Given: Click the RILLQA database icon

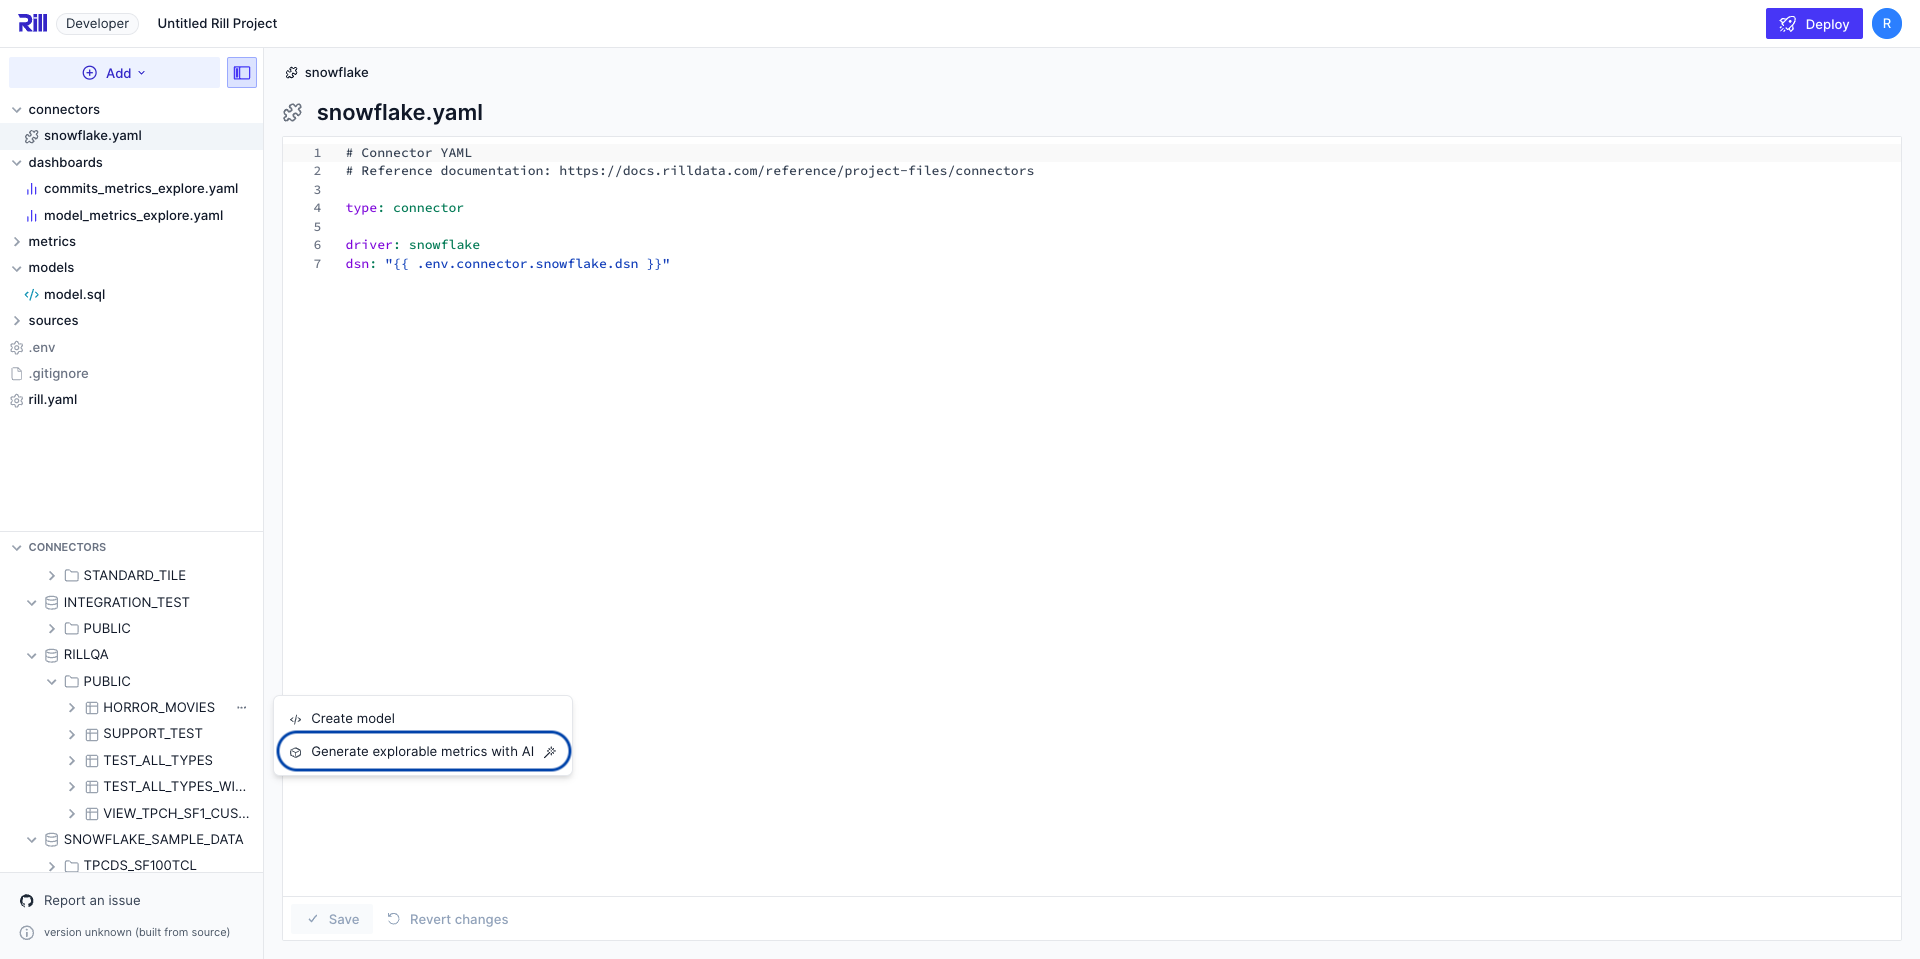Looking at the screenshot, I should pos(51,654).
